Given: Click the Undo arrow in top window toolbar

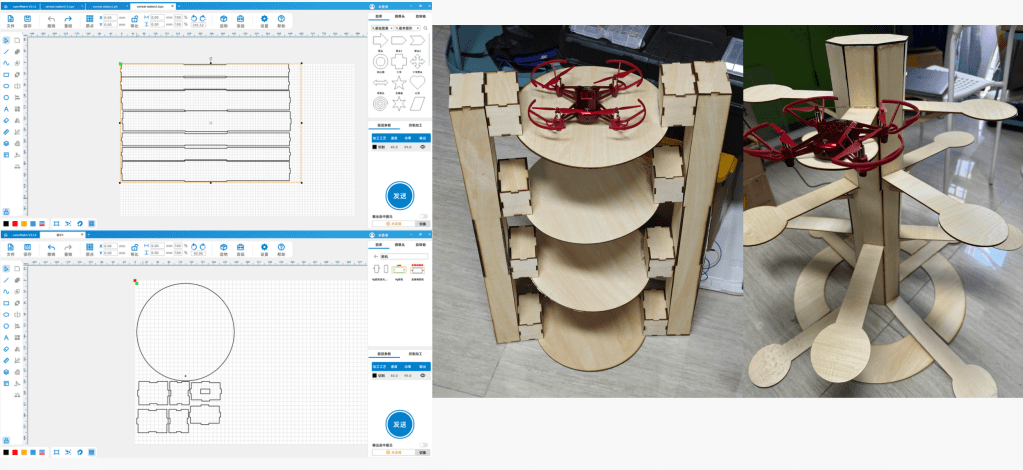Looking at the screenshot, I should 52,19.
